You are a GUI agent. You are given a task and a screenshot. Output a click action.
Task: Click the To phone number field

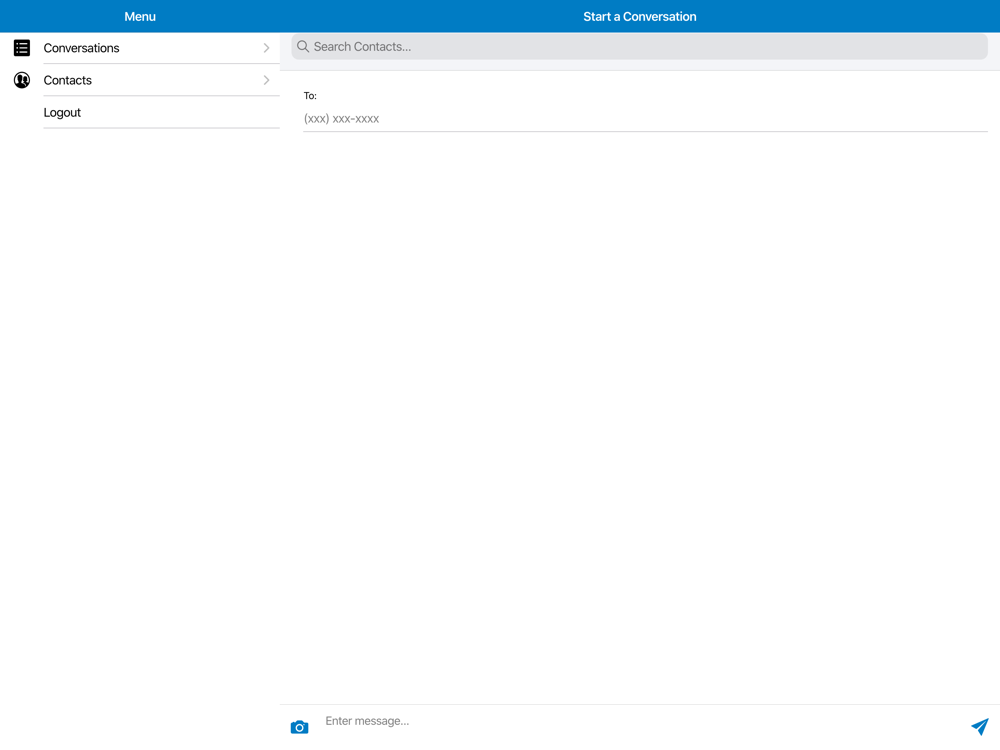click(x=645, y=119)
